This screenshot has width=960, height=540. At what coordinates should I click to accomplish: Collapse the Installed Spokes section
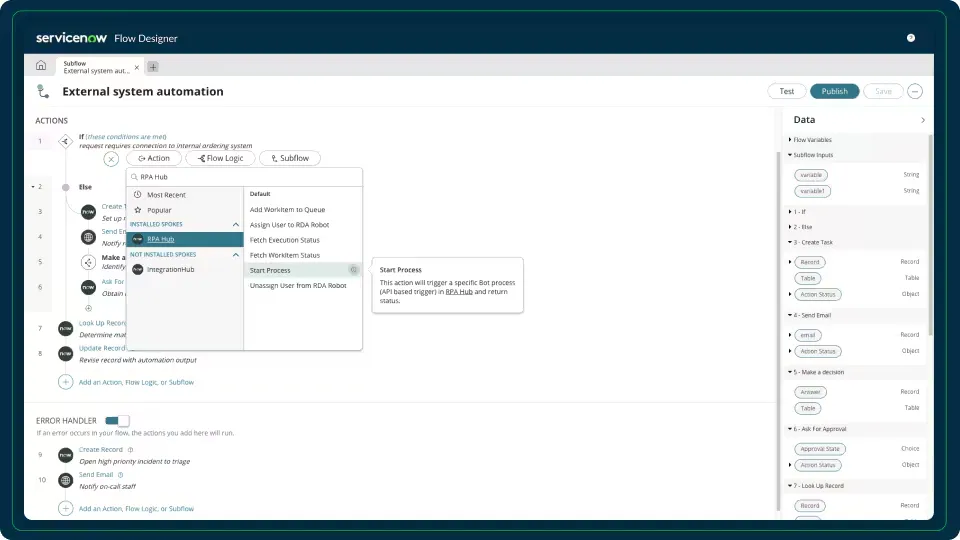pyautogui.click(x=236, y=225)
